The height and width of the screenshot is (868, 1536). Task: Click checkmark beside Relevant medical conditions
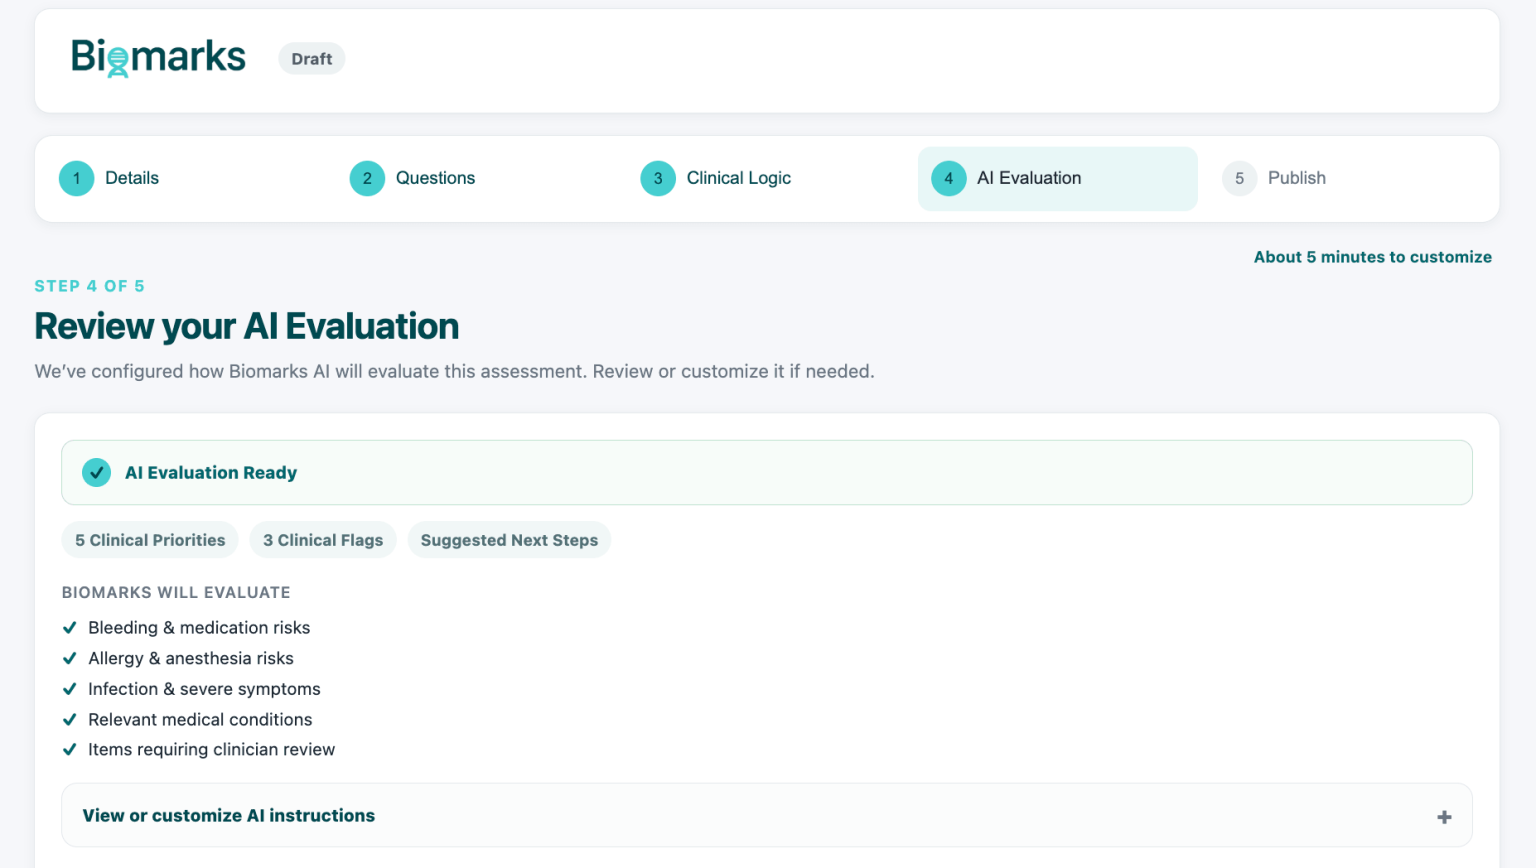[x=70, y=719]
